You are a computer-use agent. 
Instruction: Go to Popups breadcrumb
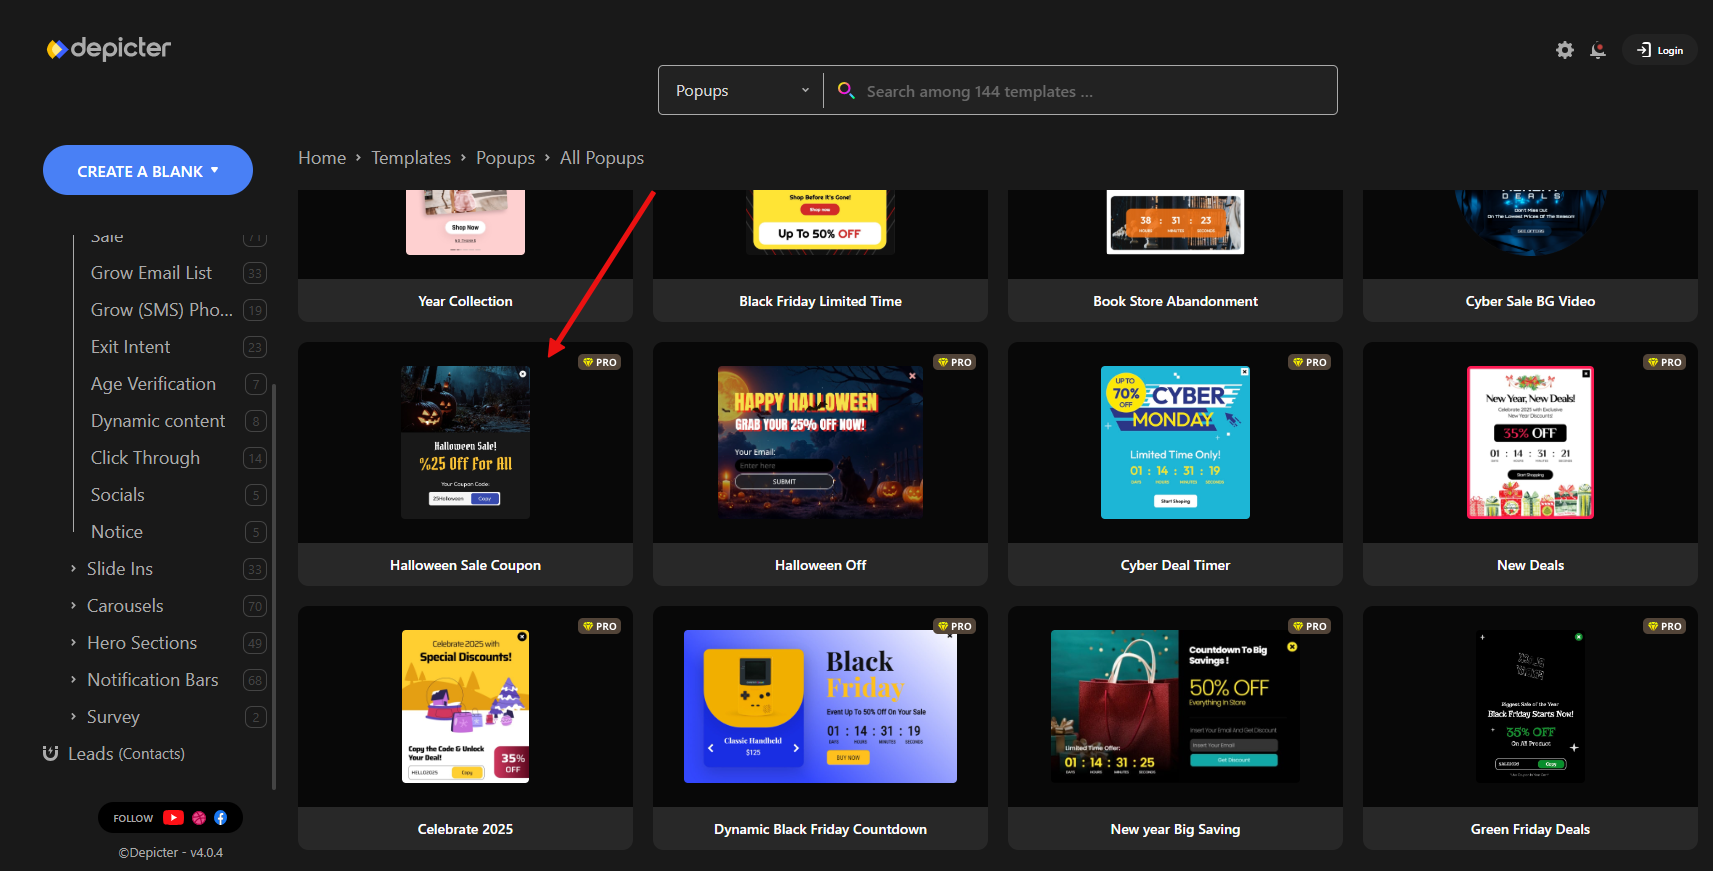tap(505, 158)
